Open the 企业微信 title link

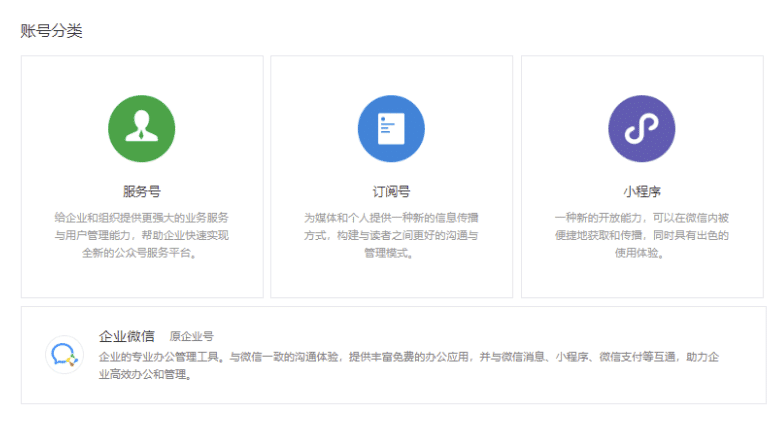[x=127, y=336]
